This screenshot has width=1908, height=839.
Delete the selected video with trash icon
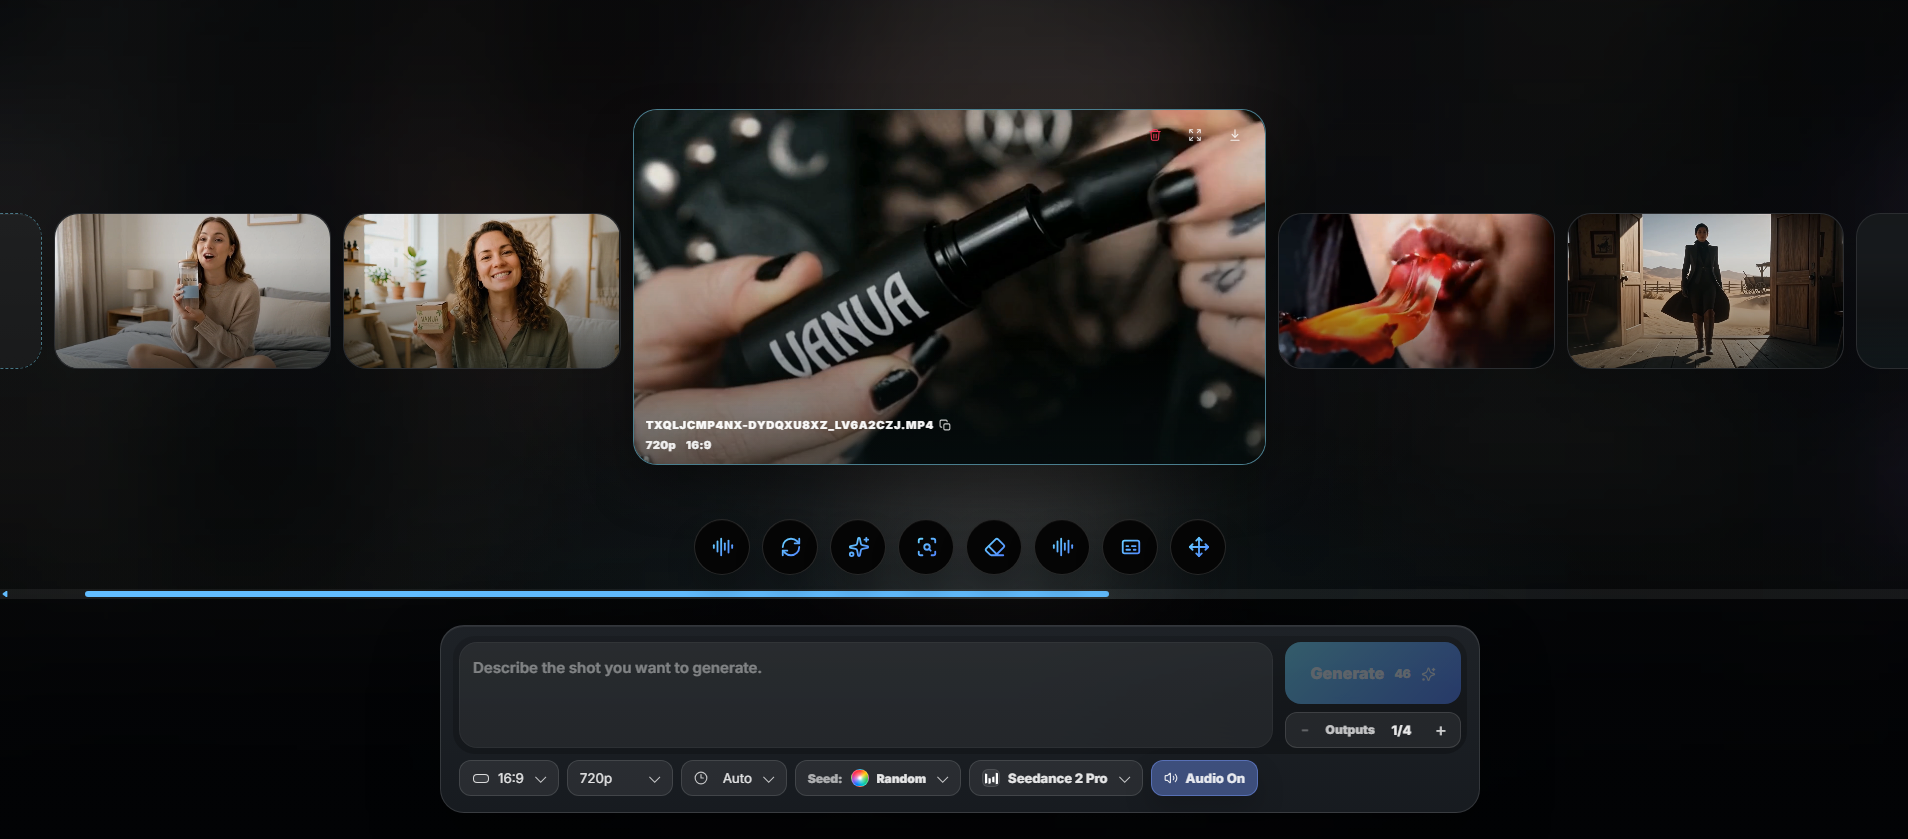tap(1155, 136)
